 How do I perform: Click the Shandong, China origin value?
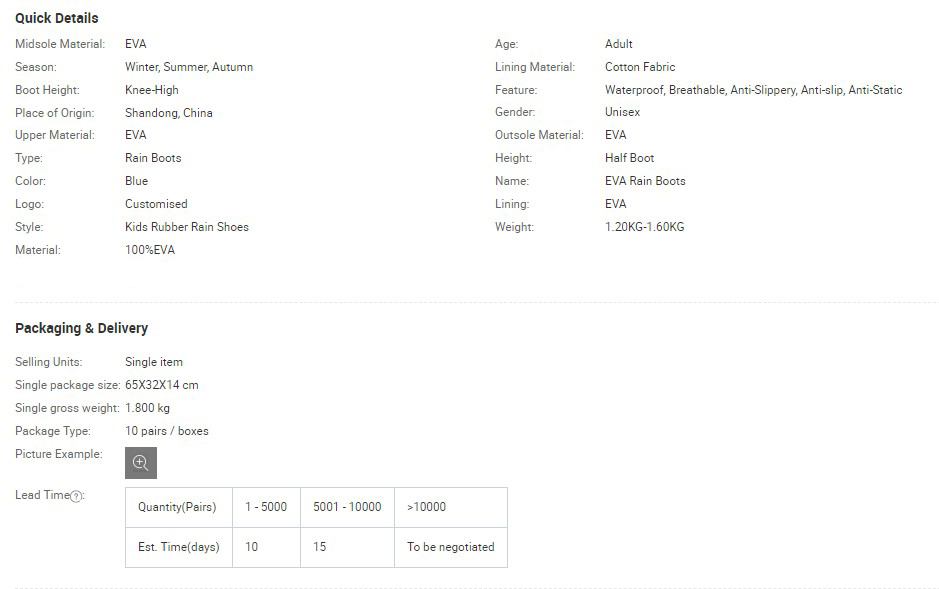click(x=169, y=113)
